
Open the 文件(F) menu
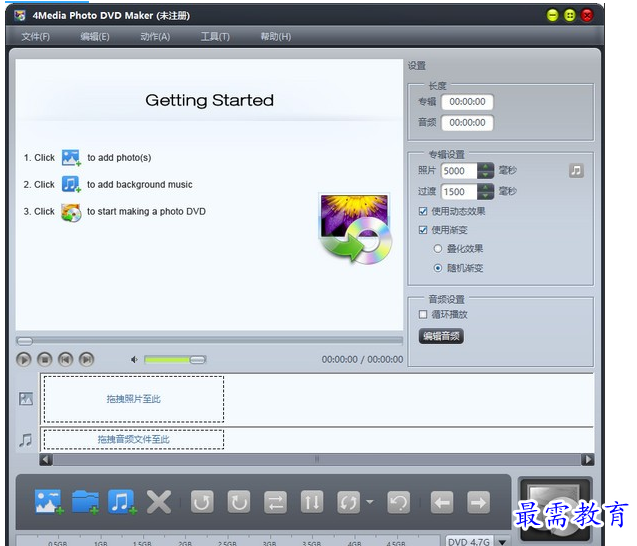click(36, 37)
